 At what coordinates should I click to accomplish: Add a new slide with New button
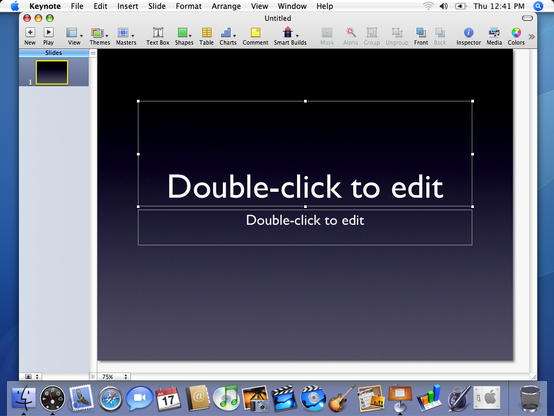(30, 36)
